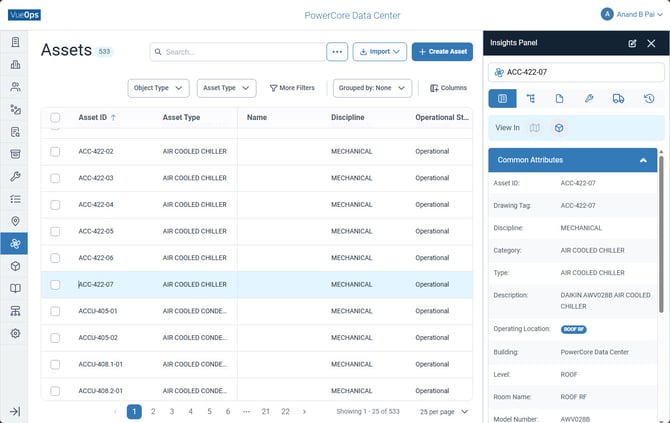Open the Columns chooser
Viewport: 670px width, 423px height.
pos(448,88)
